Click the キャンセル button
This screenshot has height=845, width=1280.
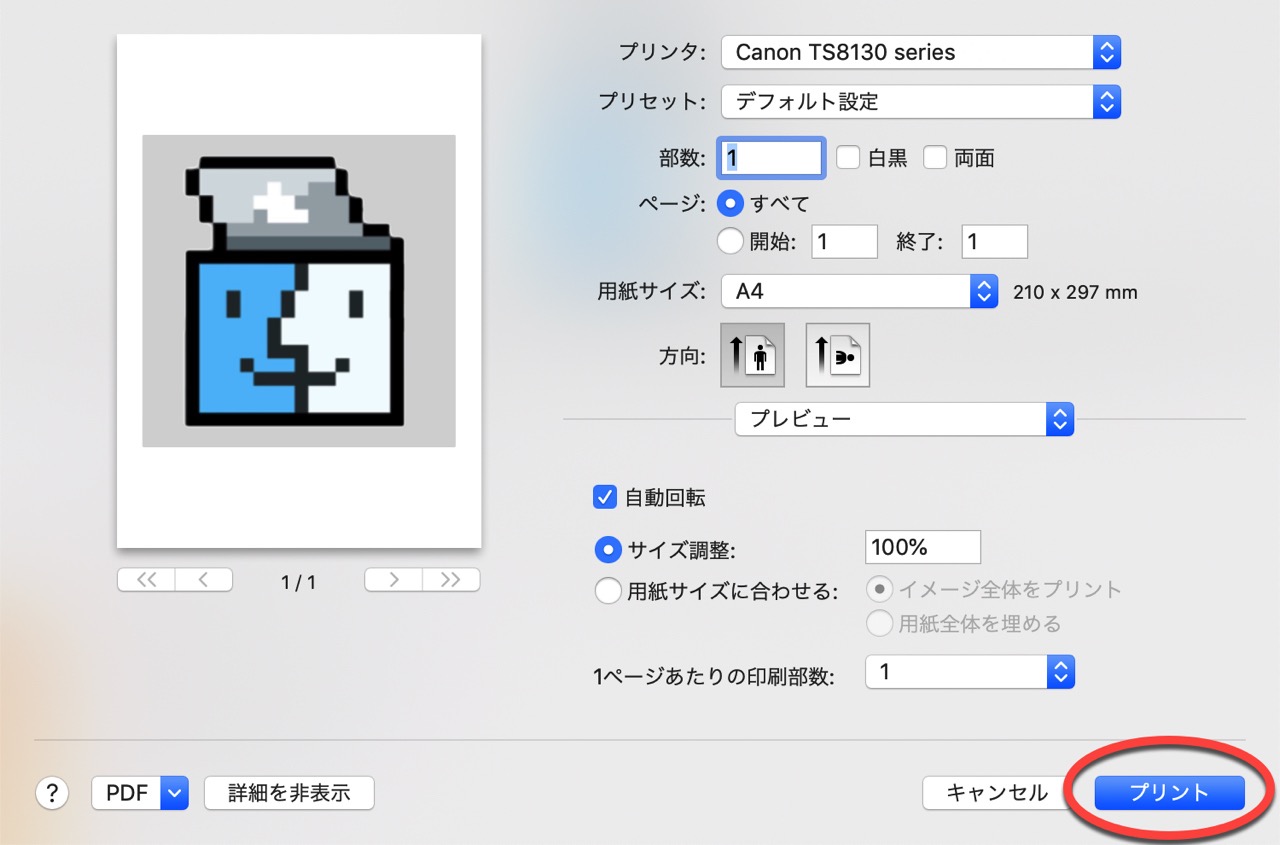pyautogui.click(x=997, y=793)
